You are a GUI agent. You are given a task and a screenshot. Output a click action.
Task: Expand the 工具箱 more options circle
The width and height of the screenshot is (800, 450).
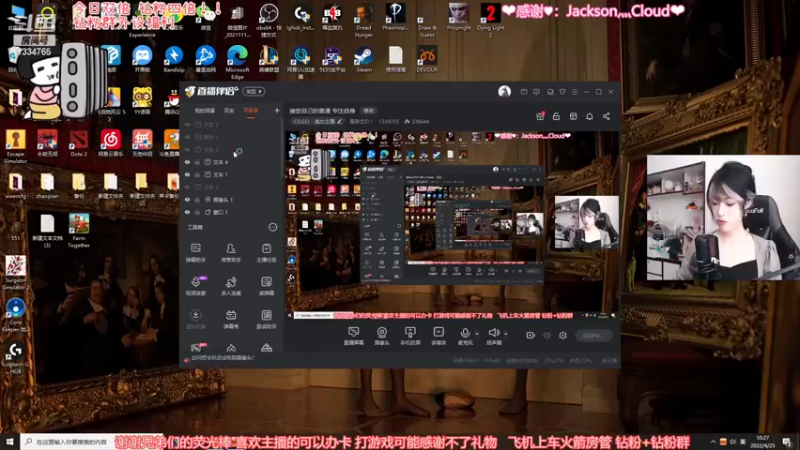pos(272,227)
